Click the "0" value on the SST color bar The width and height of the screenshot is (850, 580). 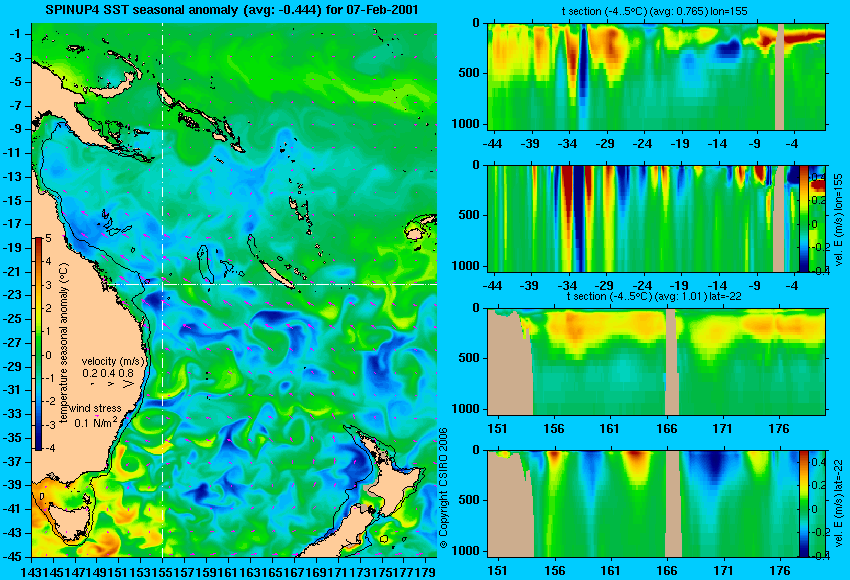pos(48,356)
